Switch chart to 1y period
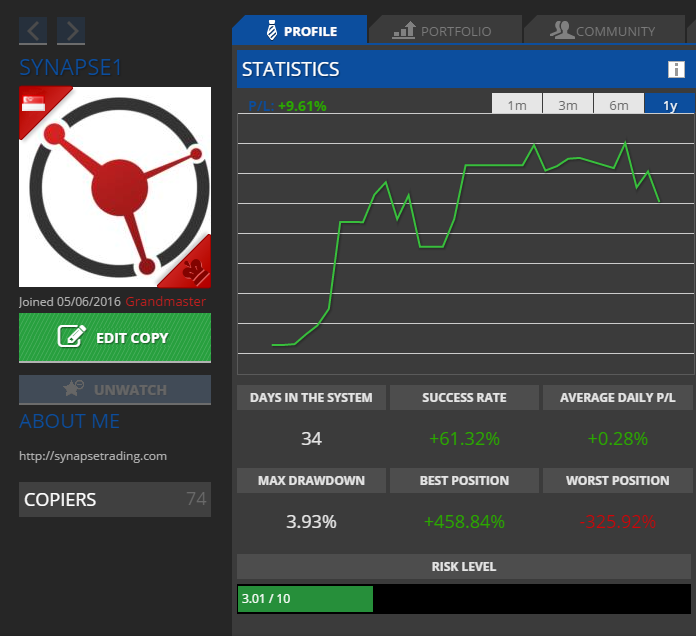 tap(670, 105)
